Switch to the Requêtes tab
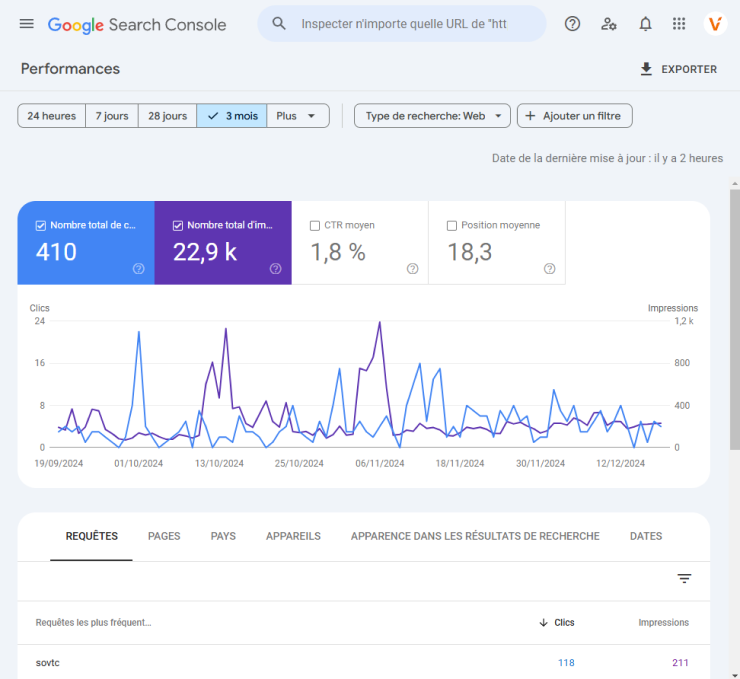Viewport: 740px width, 679px height. point(92,536)
